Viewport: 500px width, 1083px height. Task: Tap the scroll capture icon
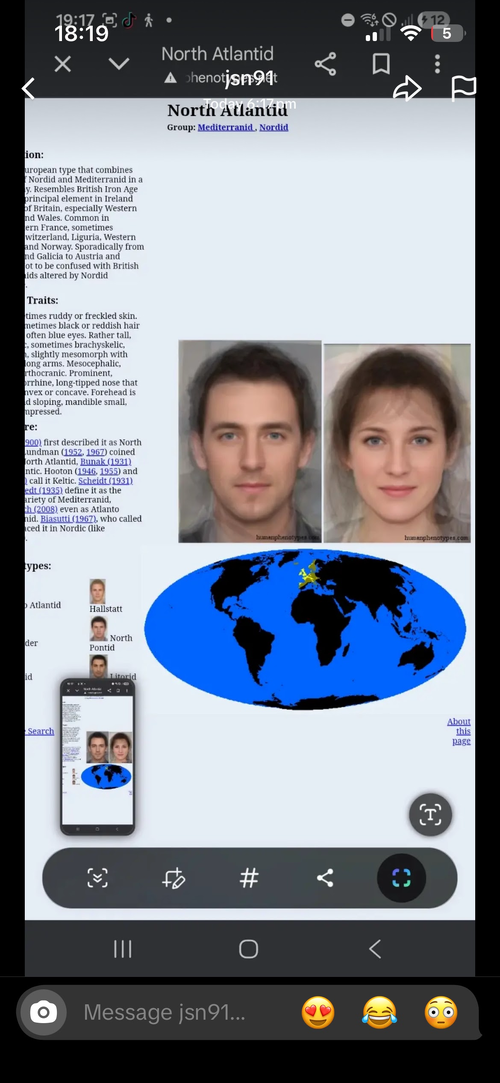pyautogui.click(x=97, y=878)
